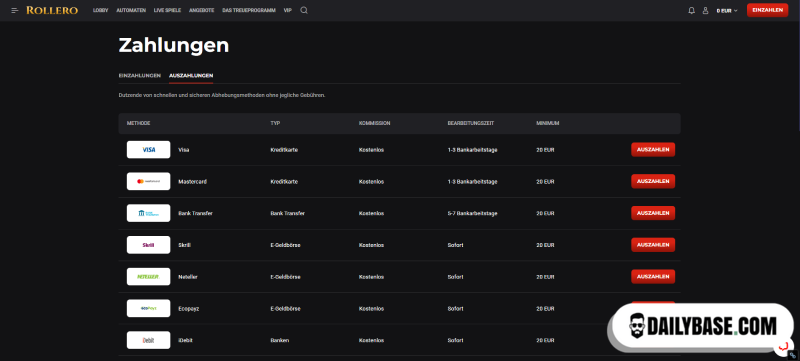Viewport: 800px width, 361px height.
Task: Click the iDebit payment logo
Action: pyautogui.click(x=148, y=340)
